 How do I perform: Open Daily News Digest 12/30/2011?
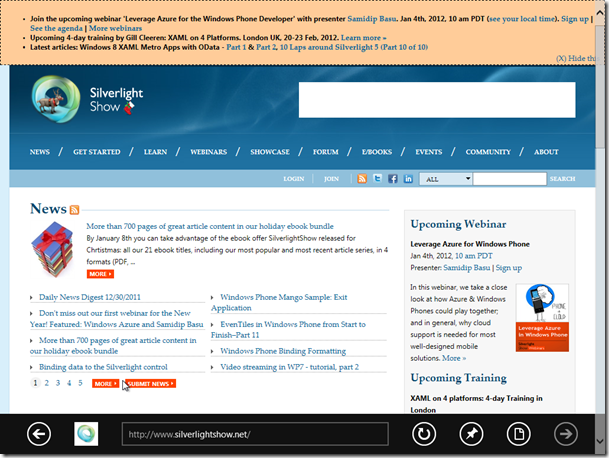pyautogui.click(x=90, y=297)
